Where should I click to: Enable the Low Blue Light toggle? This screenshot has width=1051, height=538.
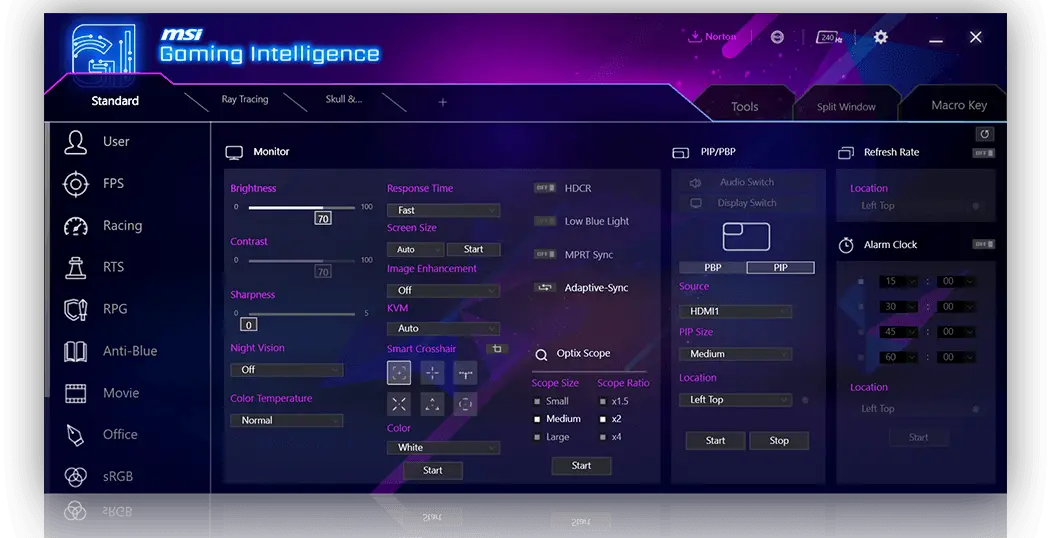click(545, 221)
